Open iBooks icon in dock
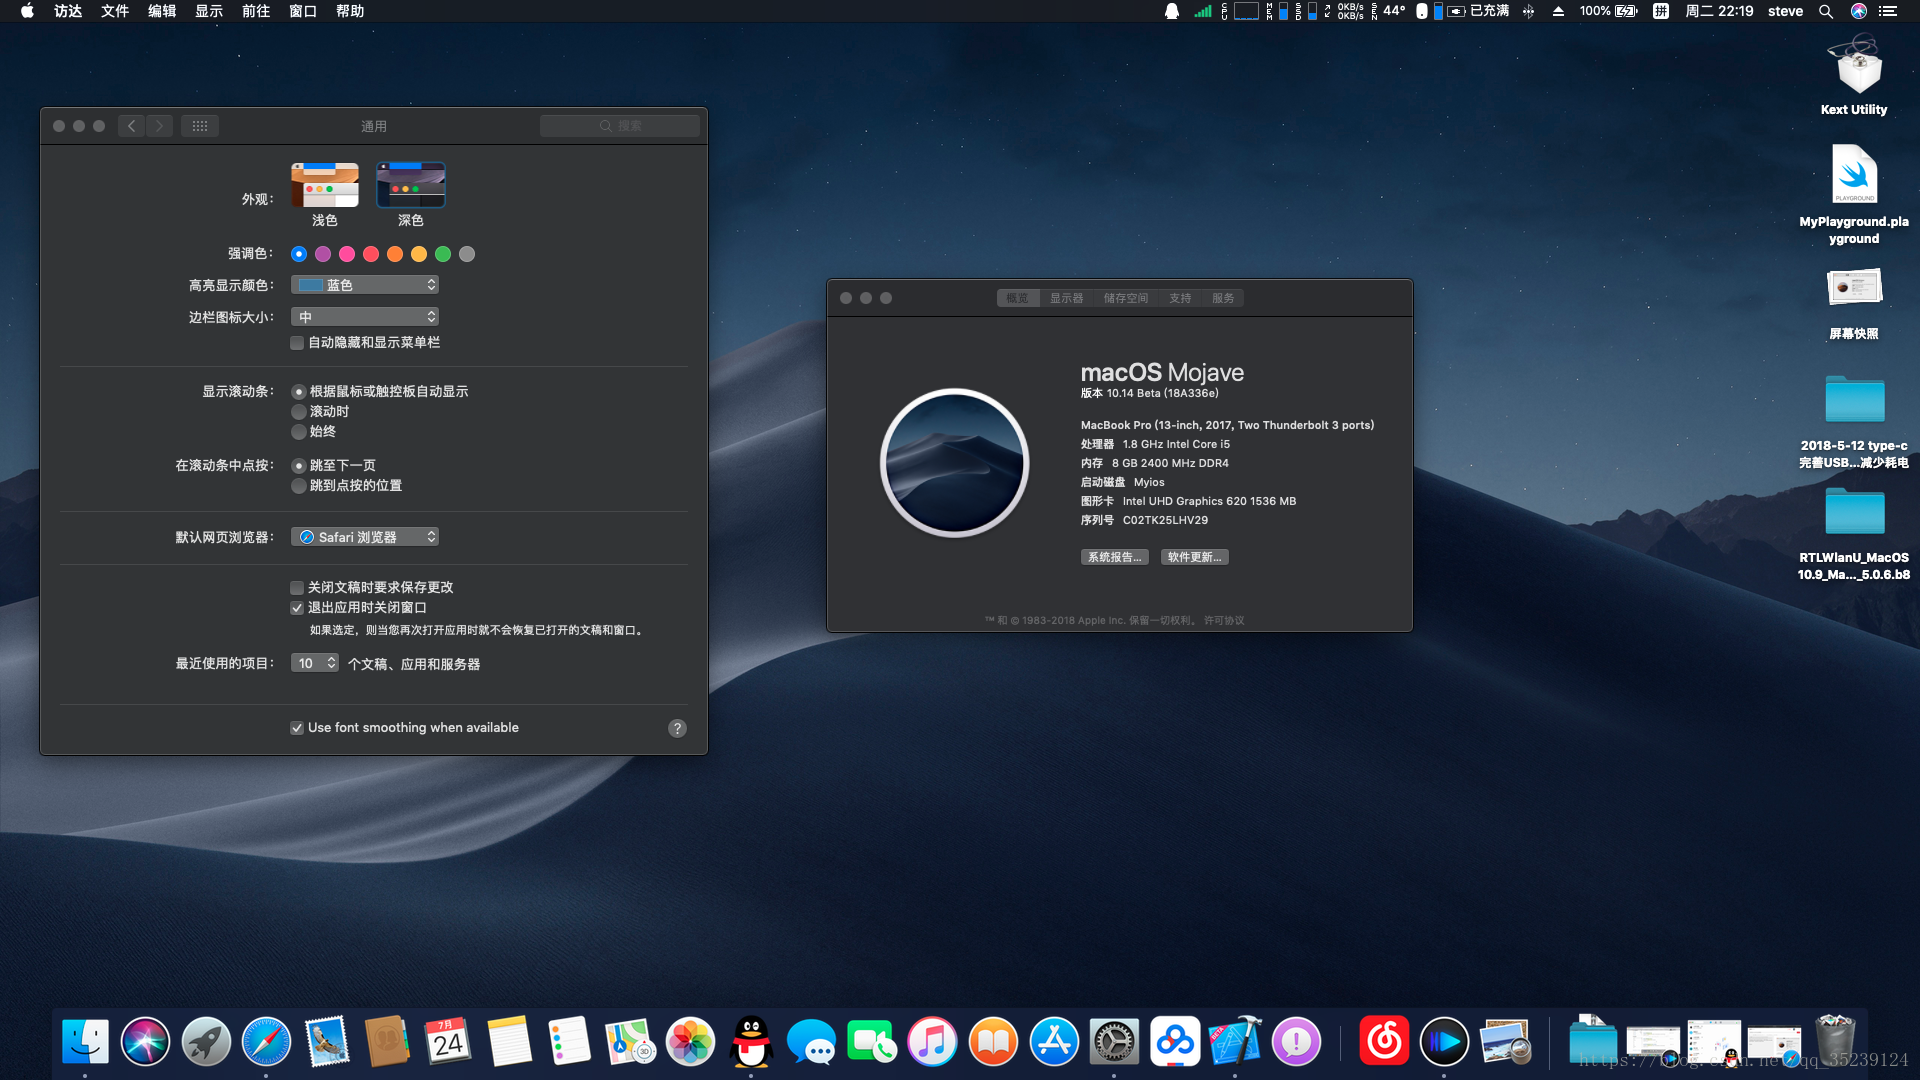Image resolution: width=1920 pixels, height=1080 pixels. click(x=993, y=1042)
